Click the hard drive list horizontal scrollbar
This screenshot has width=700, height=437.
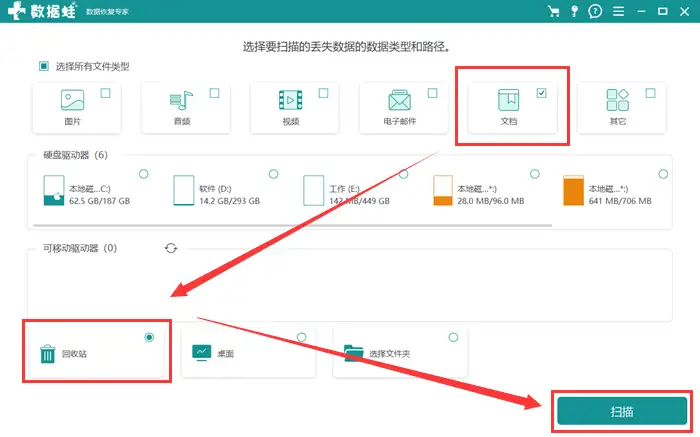(292, 225)
